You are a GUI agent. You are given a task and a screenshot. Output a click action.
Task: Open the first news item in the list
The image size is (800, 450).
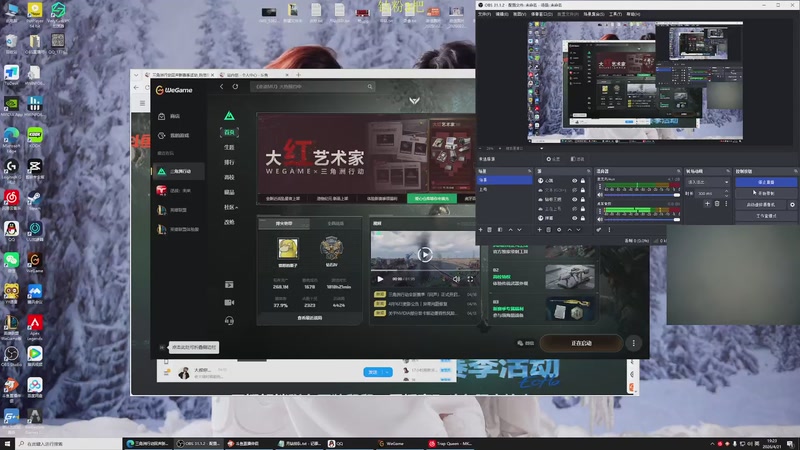pyautogui.click(x=426, y=294)
